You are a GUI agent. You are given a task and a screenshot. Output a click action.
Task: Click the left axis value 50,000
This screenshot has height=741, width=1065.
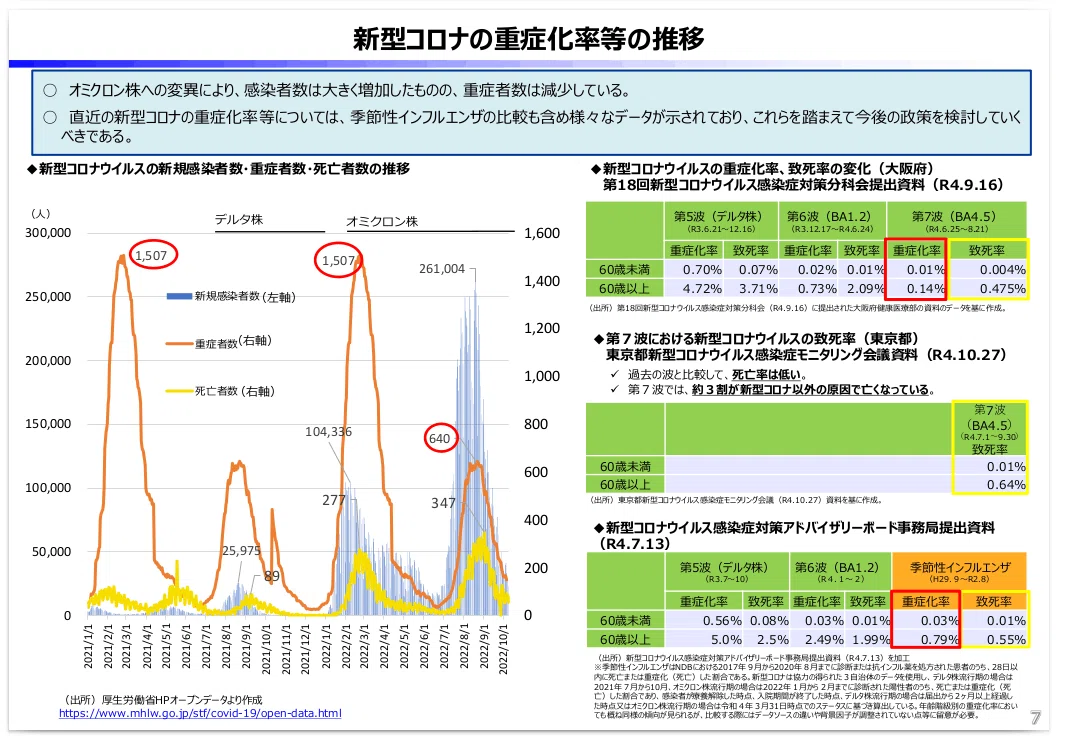pos(52,552)
